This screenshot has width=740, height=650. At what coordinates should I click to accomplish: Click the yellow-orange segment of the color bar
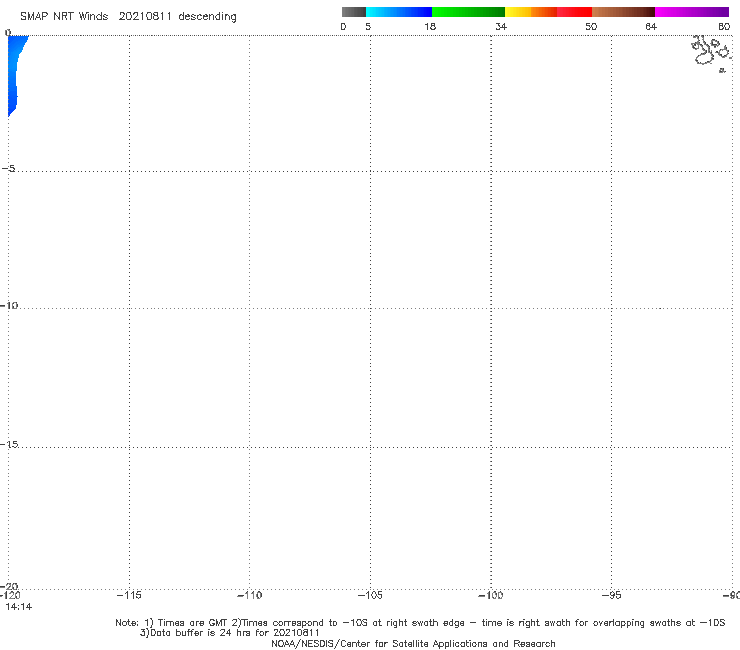click(531, 12)
